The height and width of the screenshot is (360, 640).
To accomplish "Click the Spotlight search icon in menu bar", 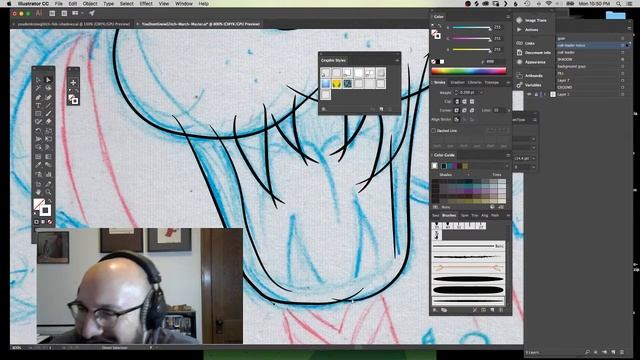I will tap(619, 4).
